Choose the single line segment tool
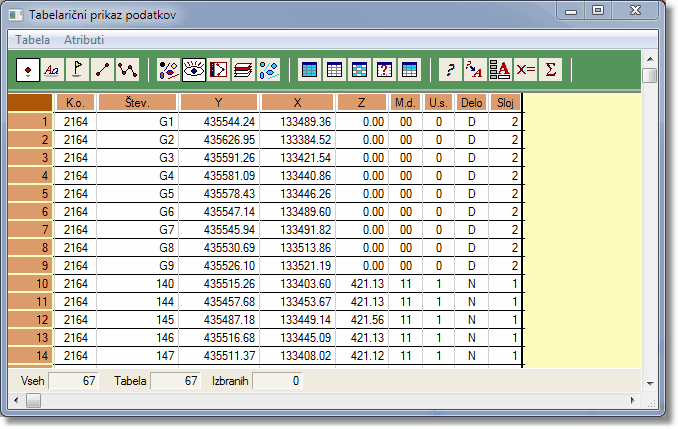The image size is (678, 429). pos(101,70)
